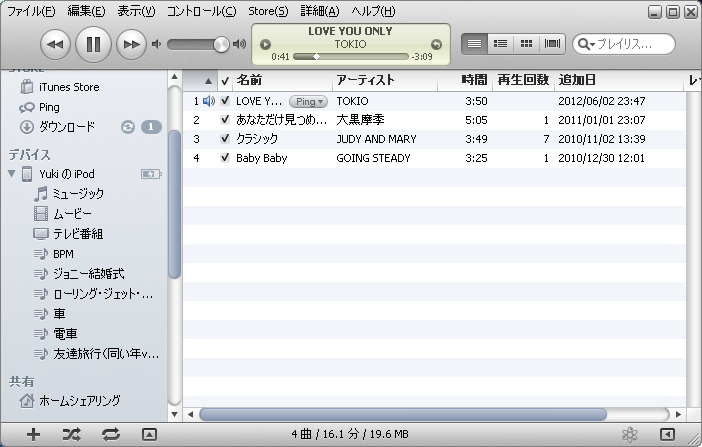Click the download refresh icon
The image size is (702, 447).
pyautogui.click(x=128, y=127)
